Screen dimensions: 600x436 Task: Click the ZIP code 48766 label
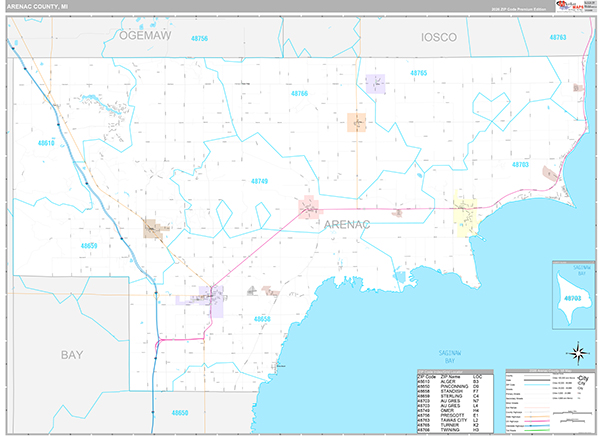(x=299, y=93)
